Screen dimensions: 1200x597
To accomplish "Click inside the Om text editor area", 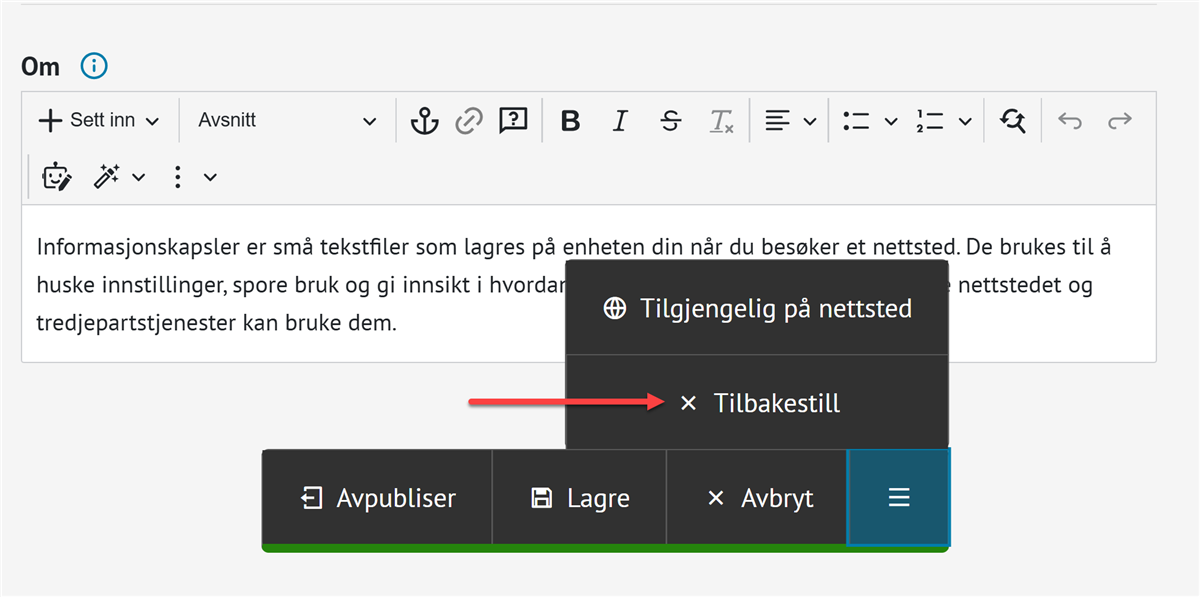I will [300, 326].
